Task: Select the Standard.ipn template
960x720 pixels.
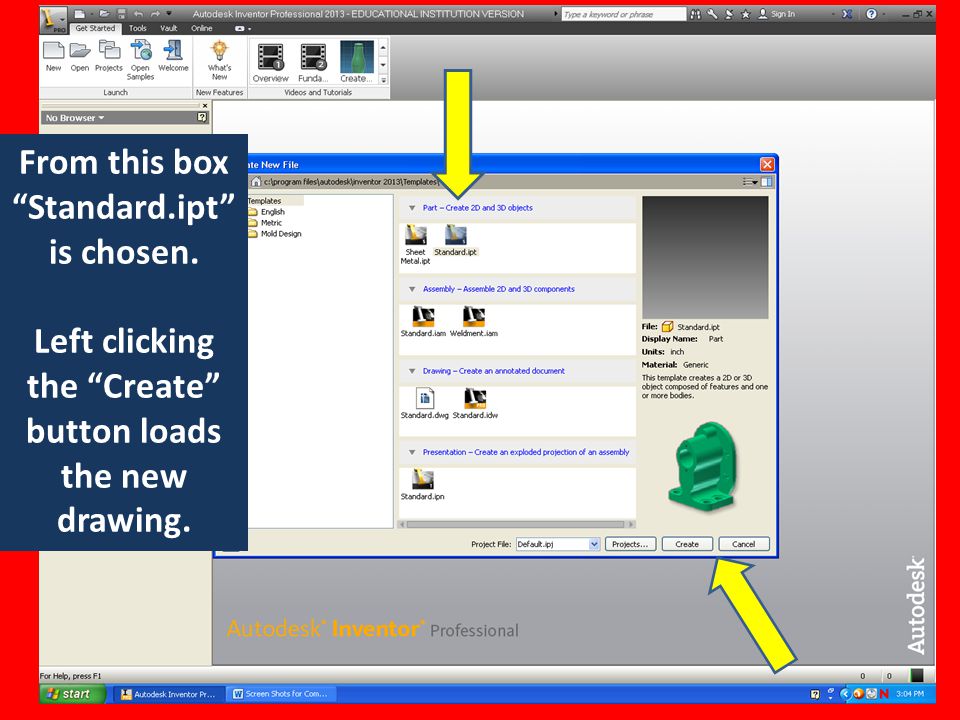Action: [422, 485]
